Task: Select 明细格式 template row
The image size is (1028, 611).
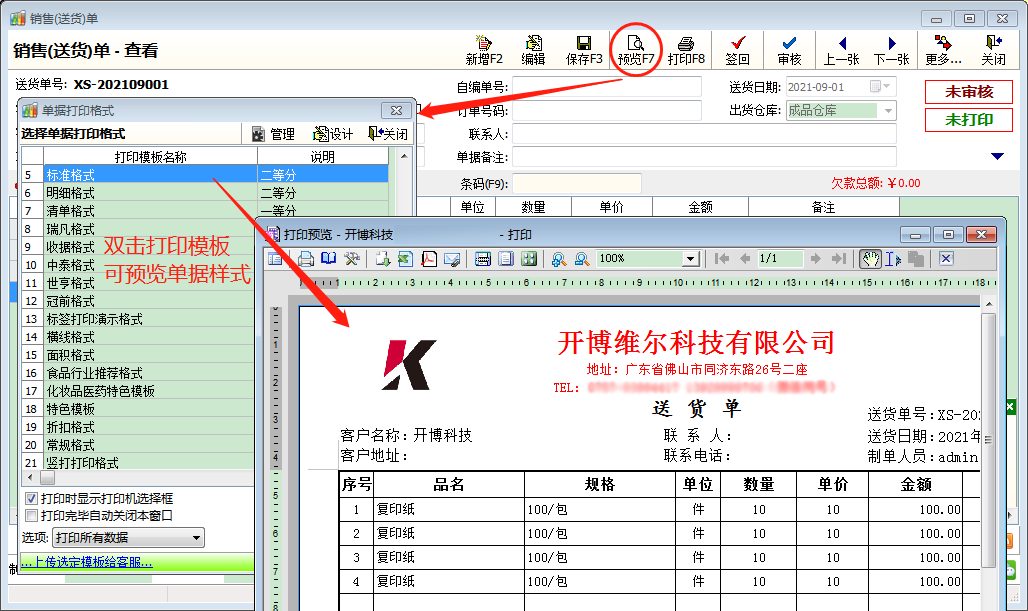Action: click(205, 193)
